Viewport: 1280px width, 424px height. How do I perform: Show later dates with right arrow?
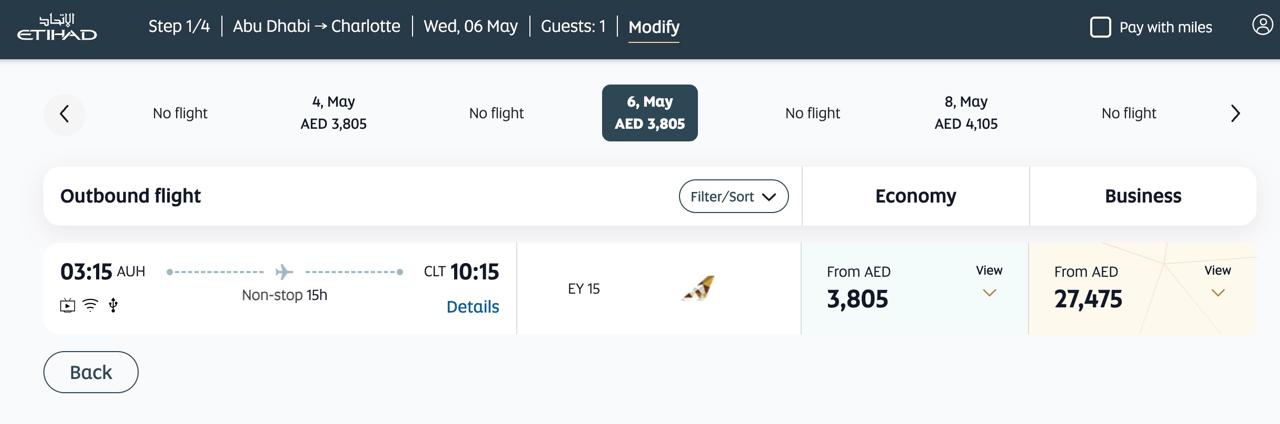[x=1235, y=113]
